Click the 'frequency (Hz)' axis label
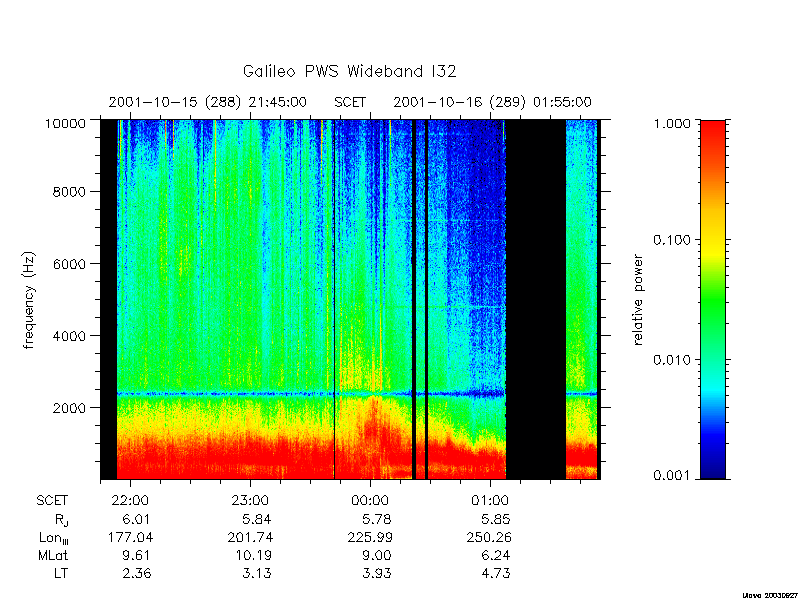This screenshot has height=600, width=800. (29, 300)
